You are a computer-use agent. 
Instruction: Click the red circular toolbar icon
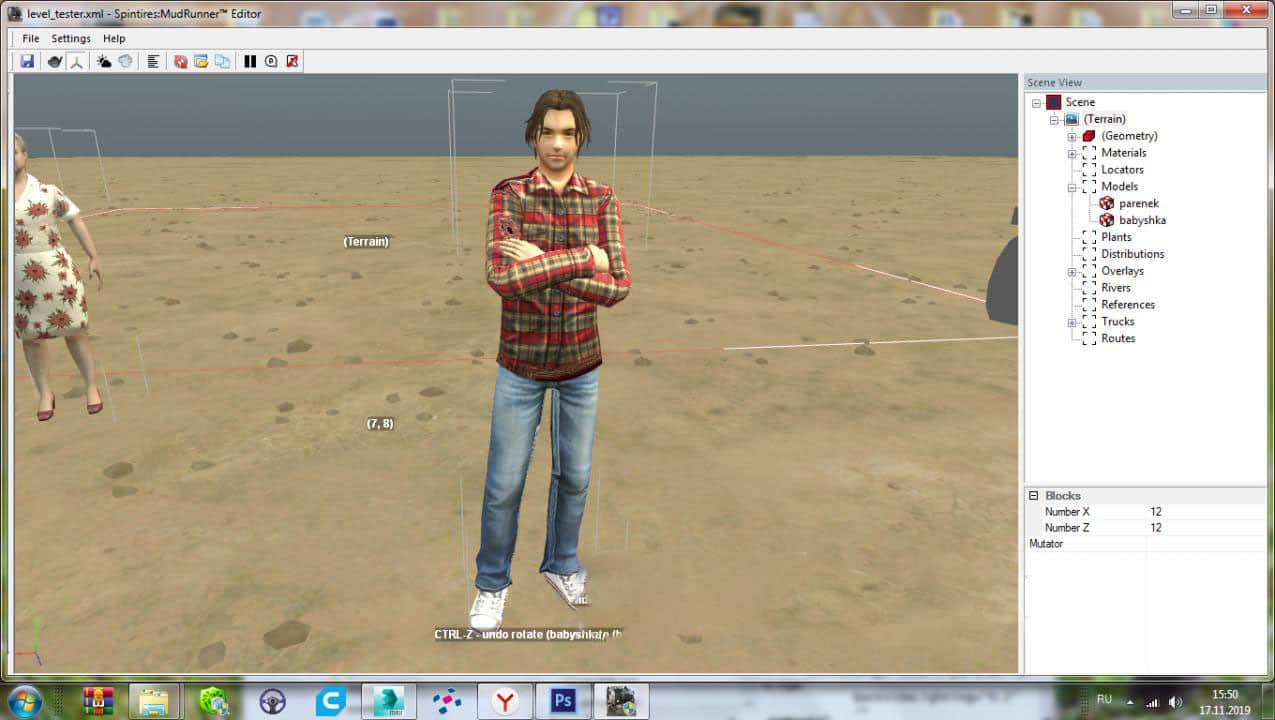point(181,61)
